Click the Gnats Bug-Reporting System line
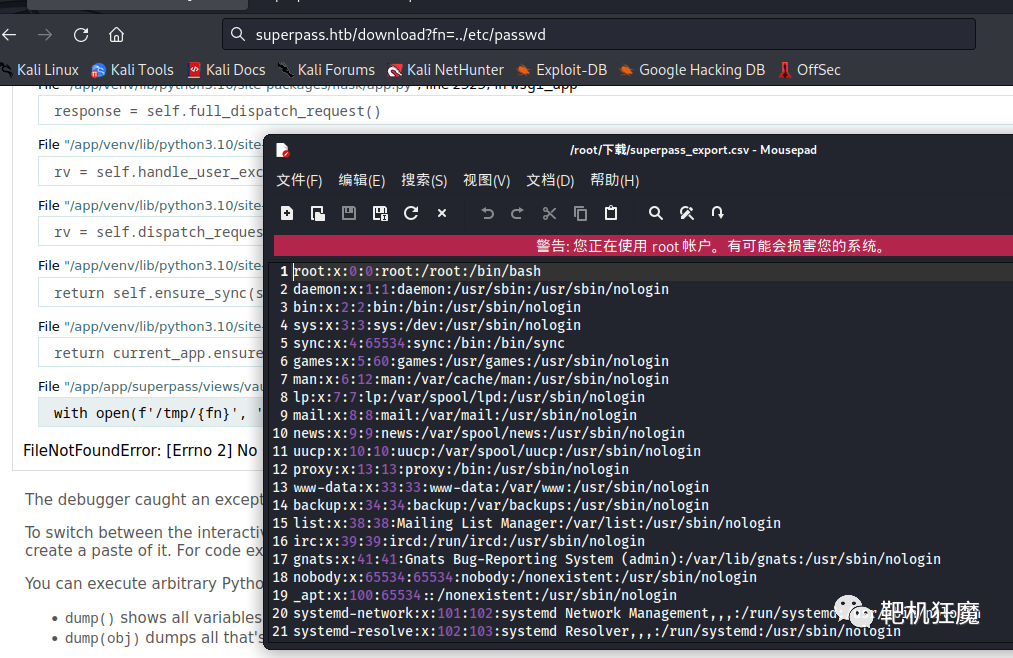The height and width of the screenshot is (658, 1013). [617, 560]
